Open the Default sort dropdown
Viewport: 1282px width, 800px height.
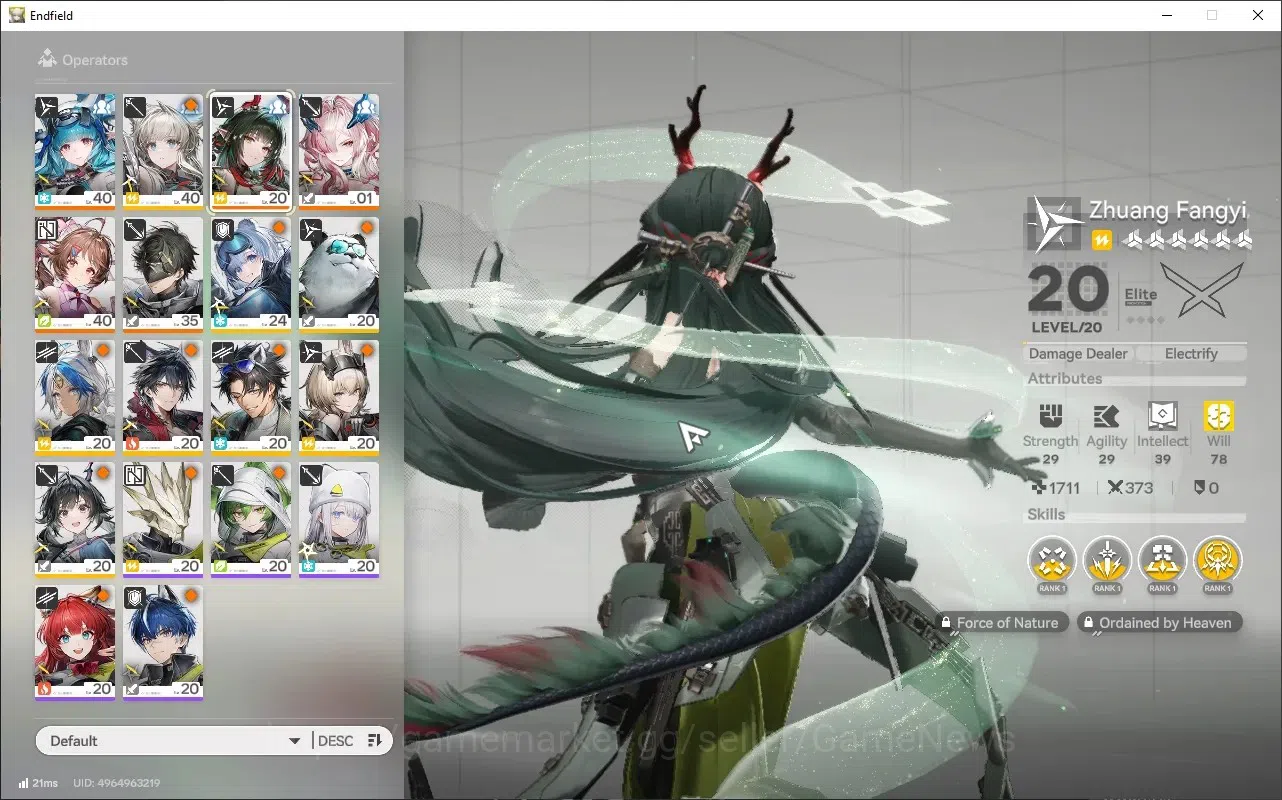tap(175, 741)
